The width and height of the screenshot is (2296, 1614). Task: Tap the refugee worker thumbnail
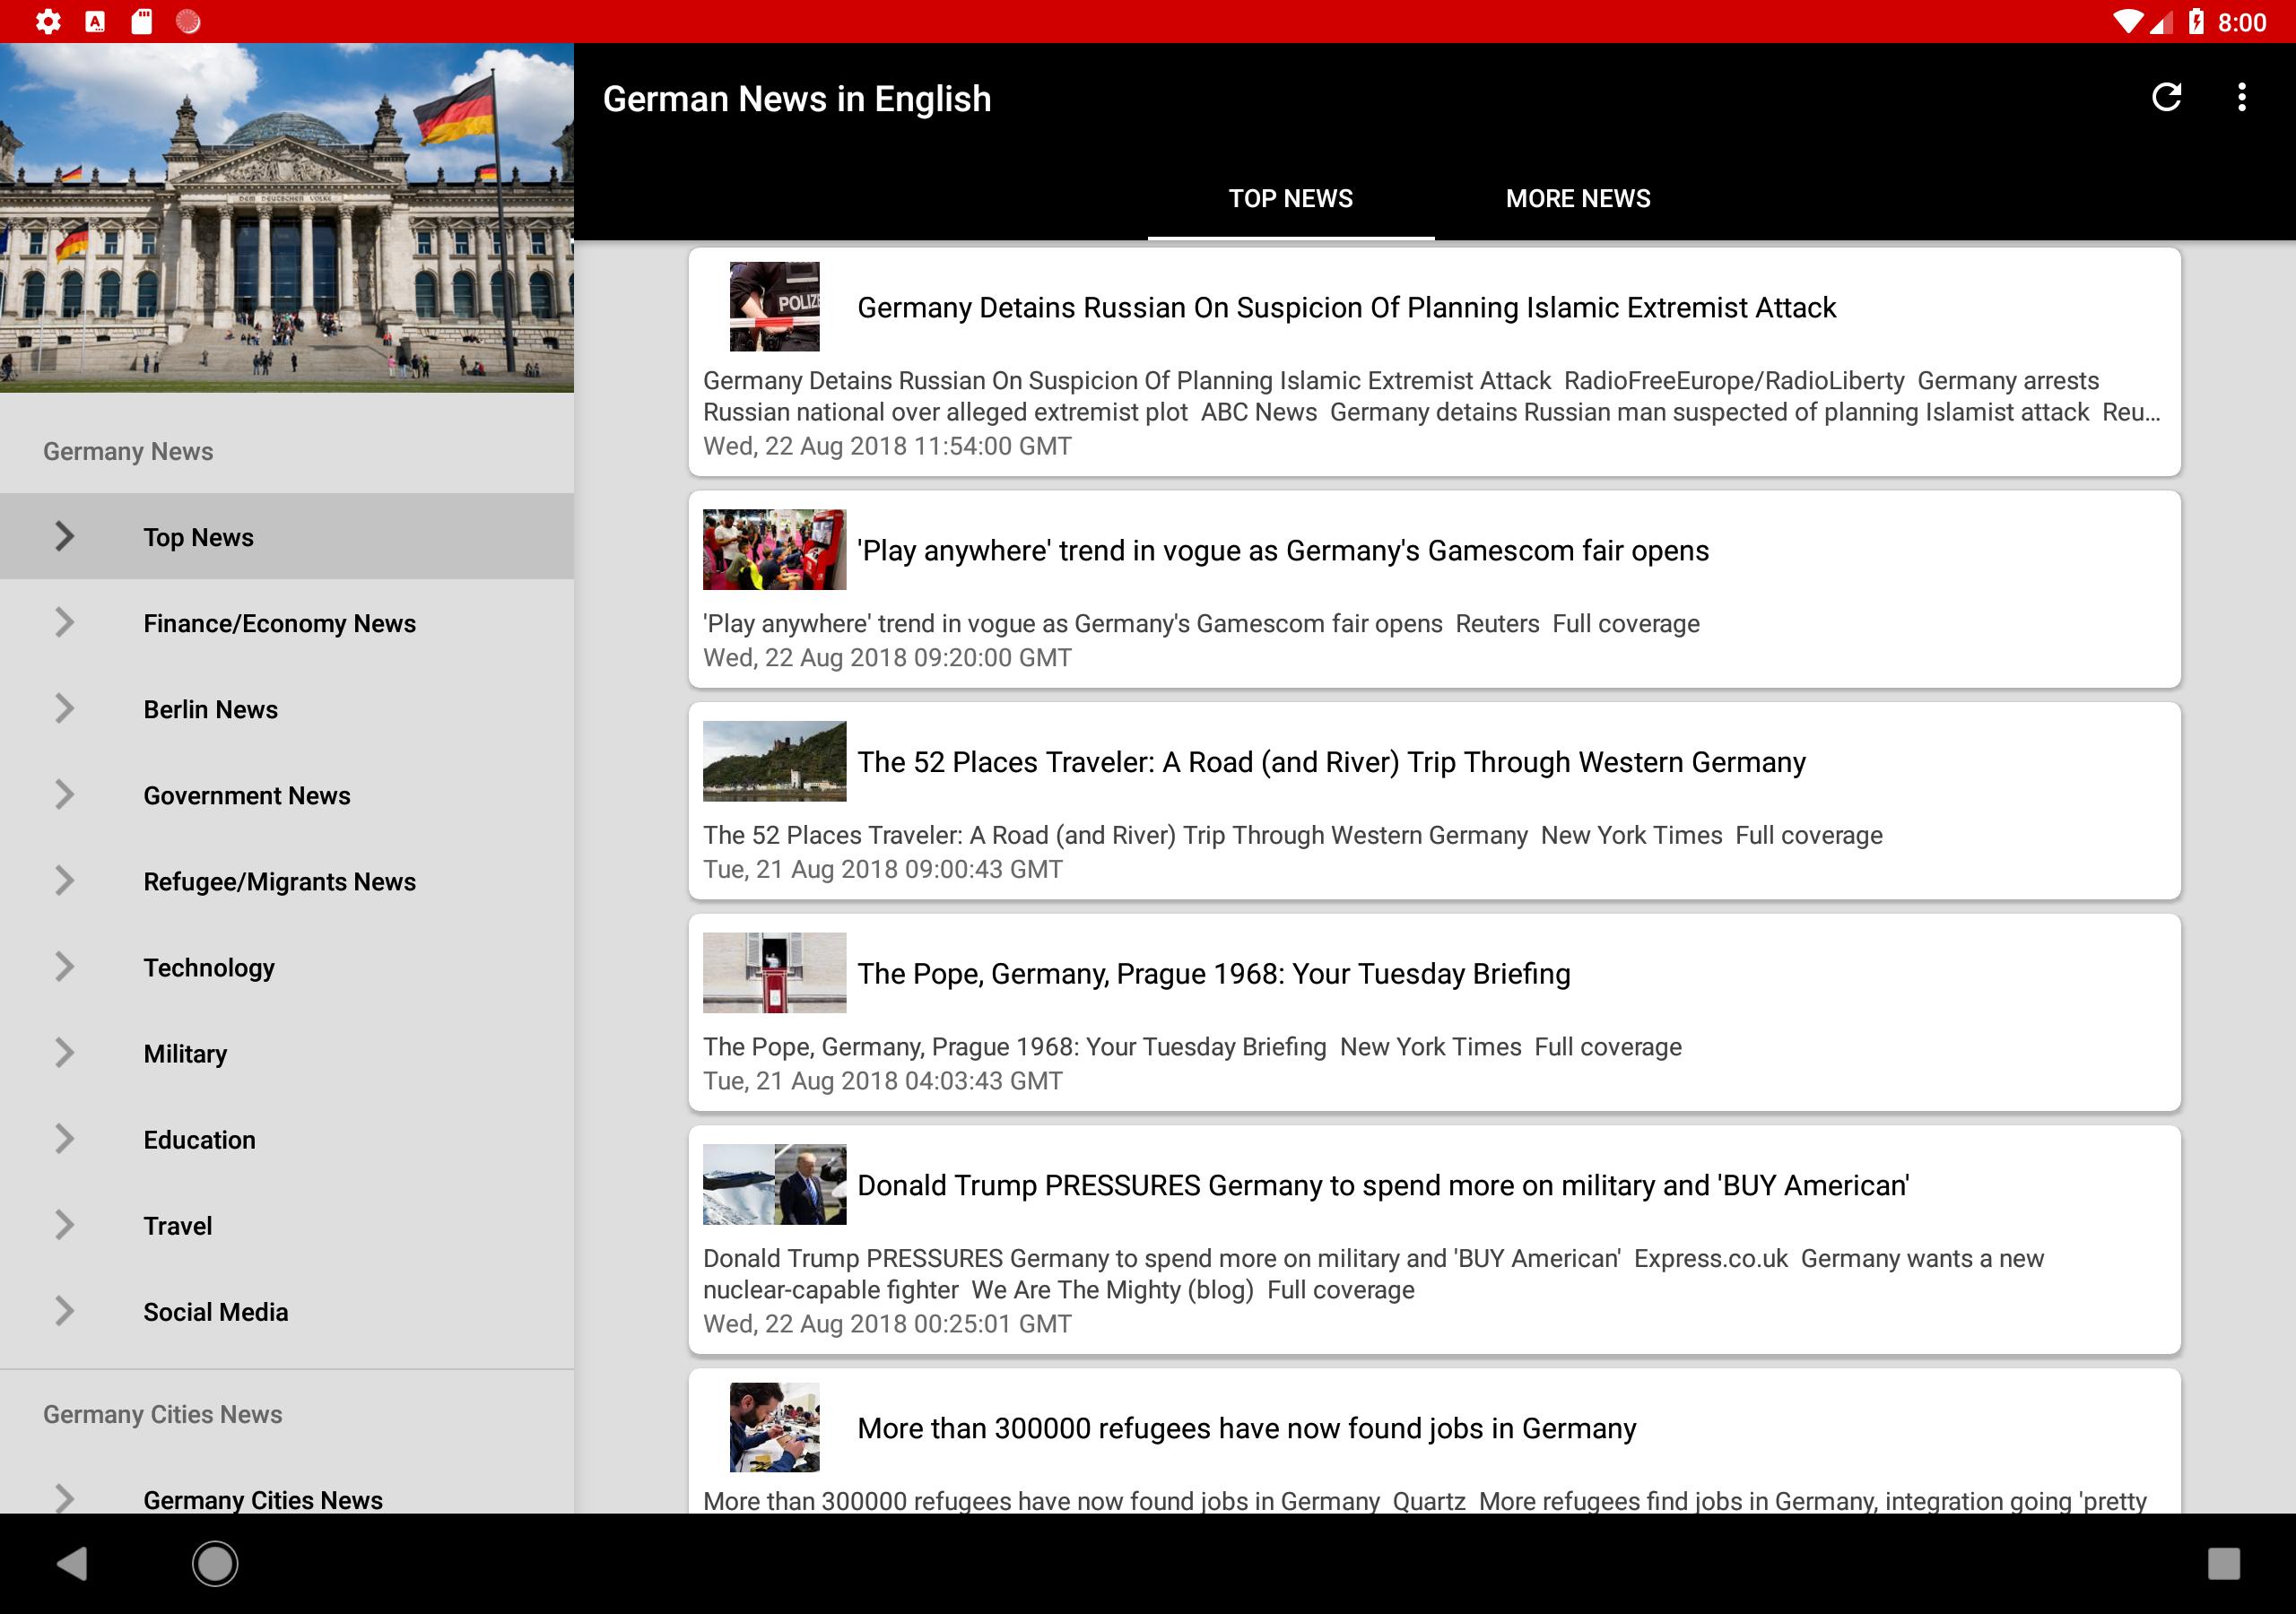coord(774,1427)
